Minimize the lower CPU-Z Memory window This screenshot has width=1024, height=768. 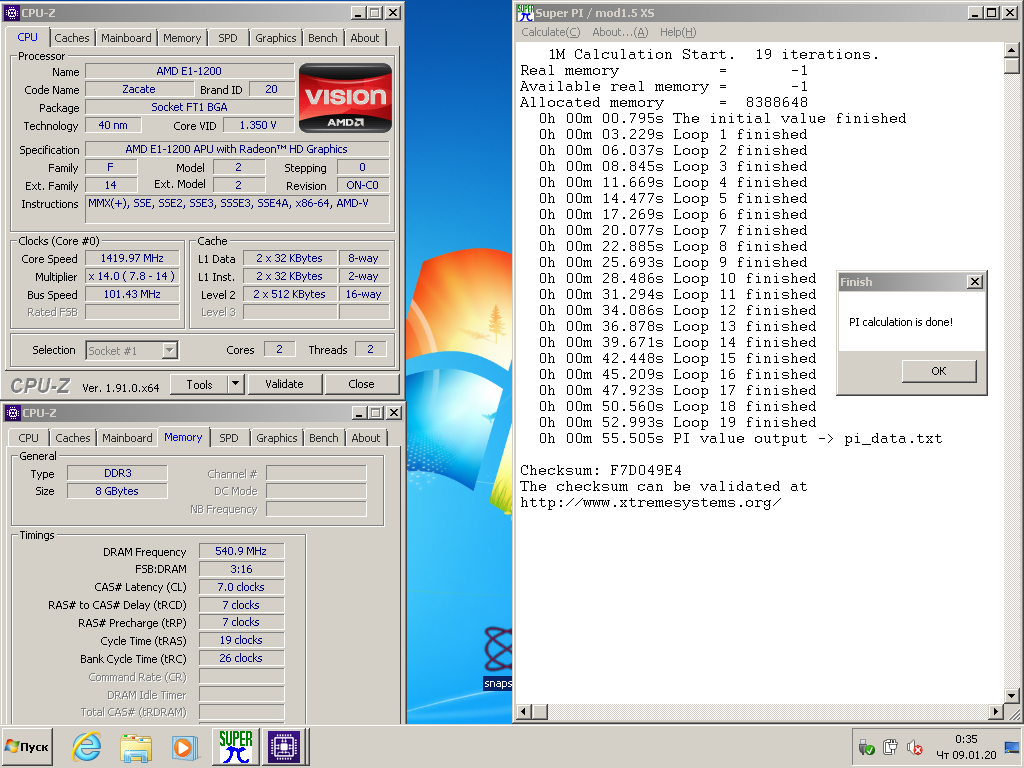[x=359, y=413]
